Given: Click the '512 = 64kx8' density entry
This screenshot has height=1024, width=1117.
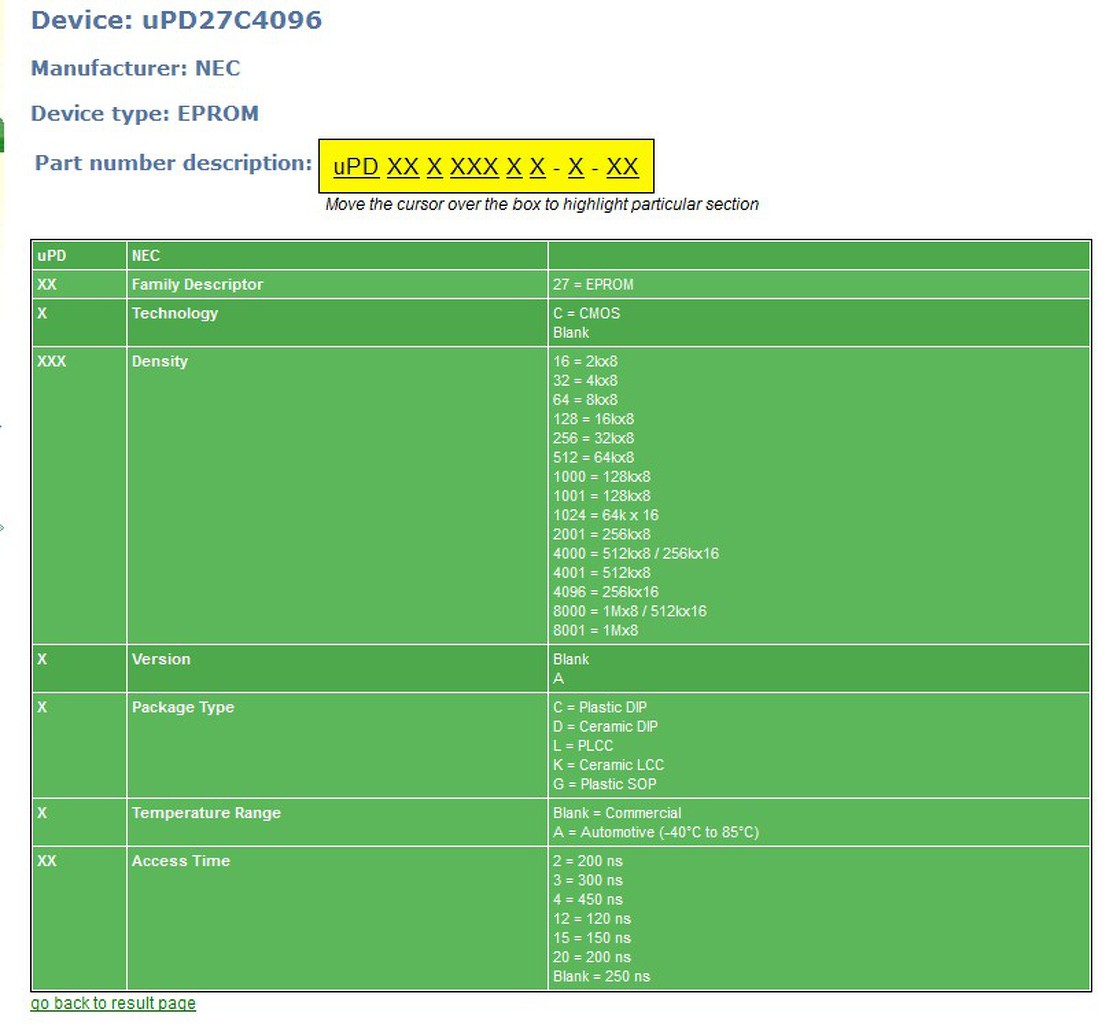Looking at the screenshot, I should (x=593, y=457).
